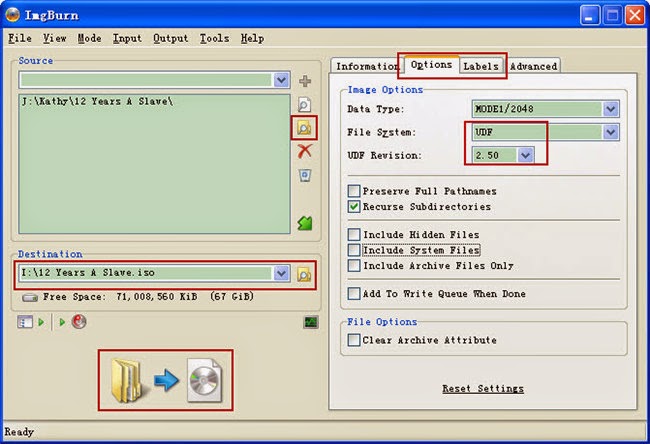Open the graph monitor icon
This screenshot has height=444, width=650.
(311, 322)
